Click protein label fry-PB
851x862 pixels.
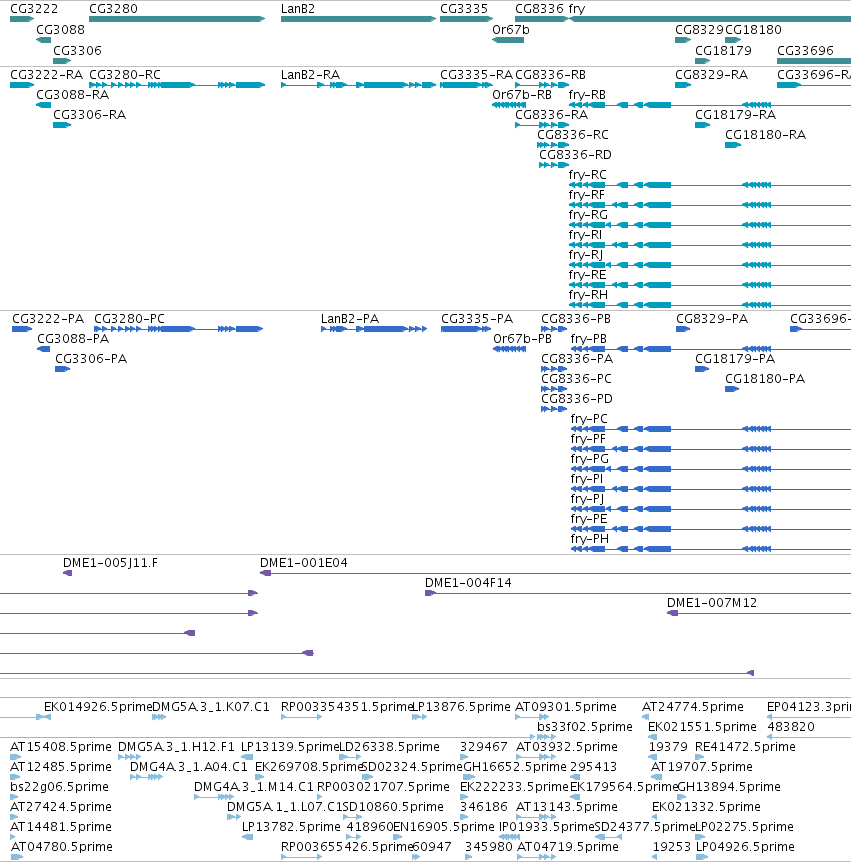(x=589, y=339)
